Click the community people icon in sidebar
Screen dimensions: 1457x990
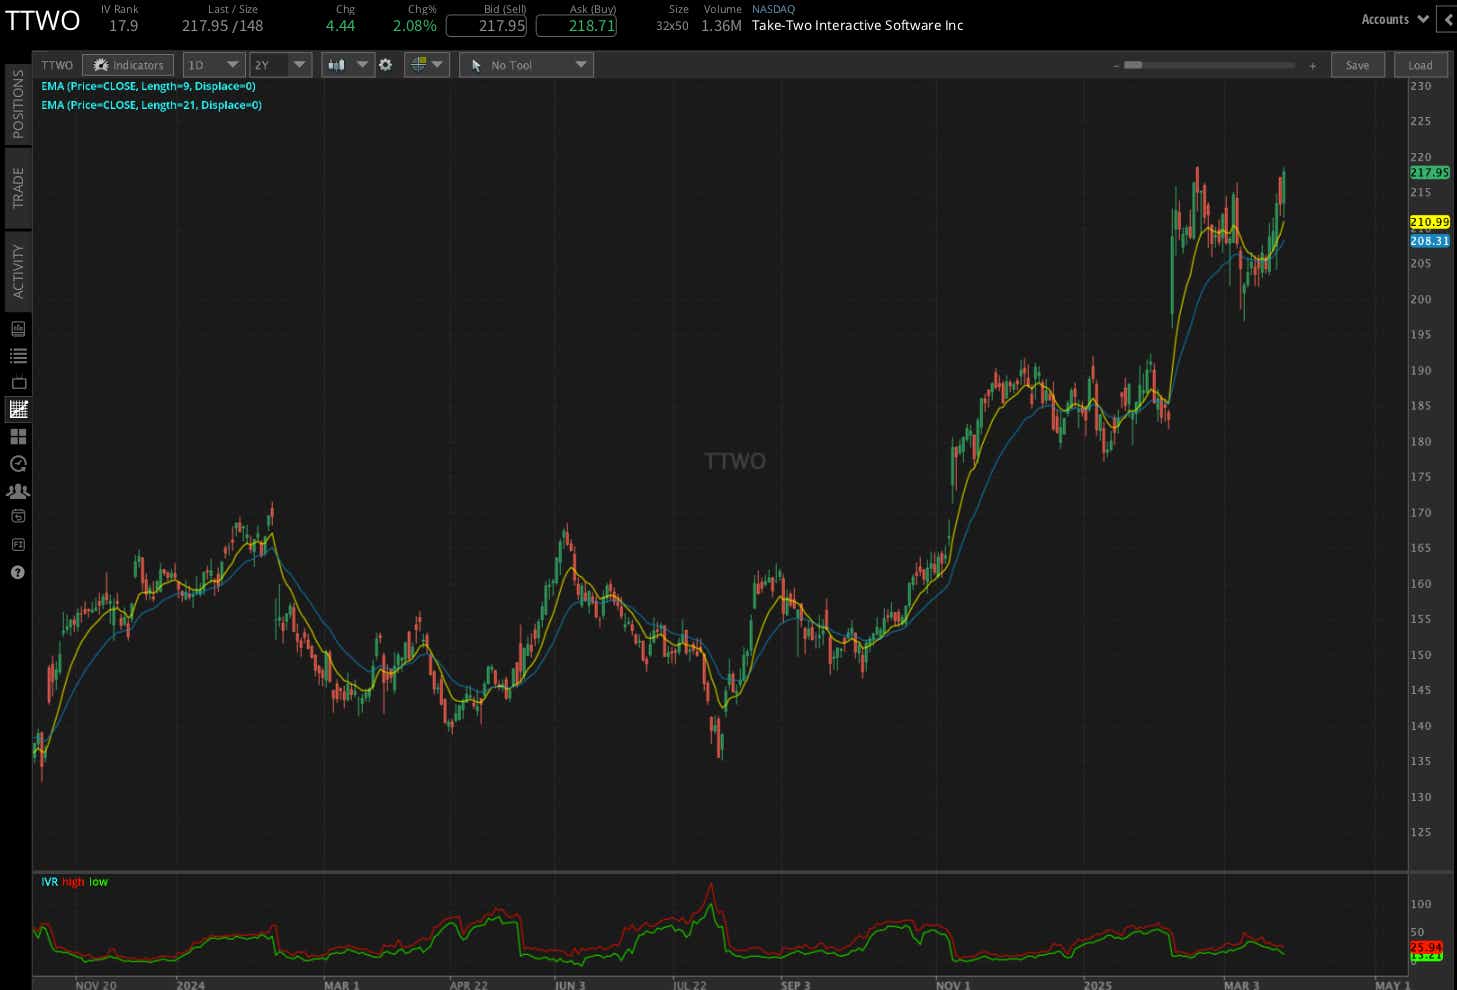tap(18, 491)
